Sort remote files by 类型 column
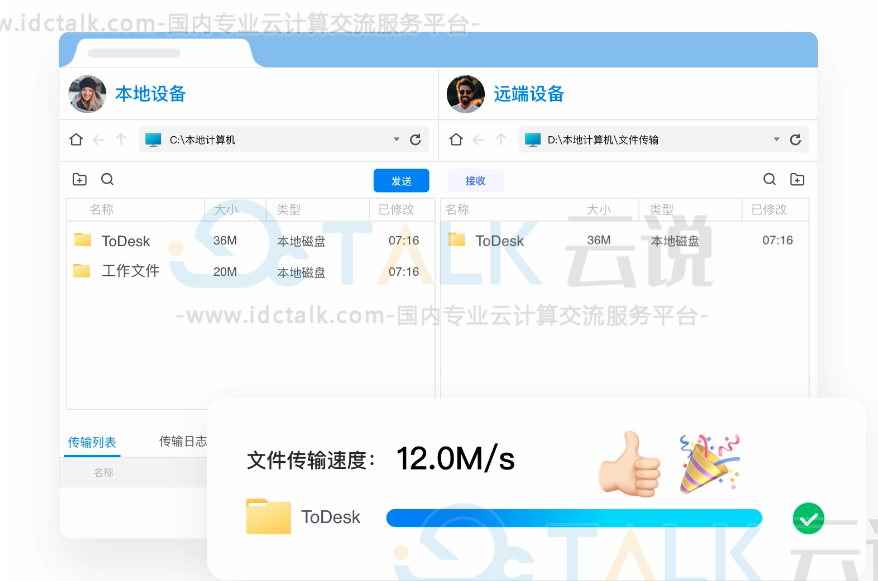 [x=661, y=209]
